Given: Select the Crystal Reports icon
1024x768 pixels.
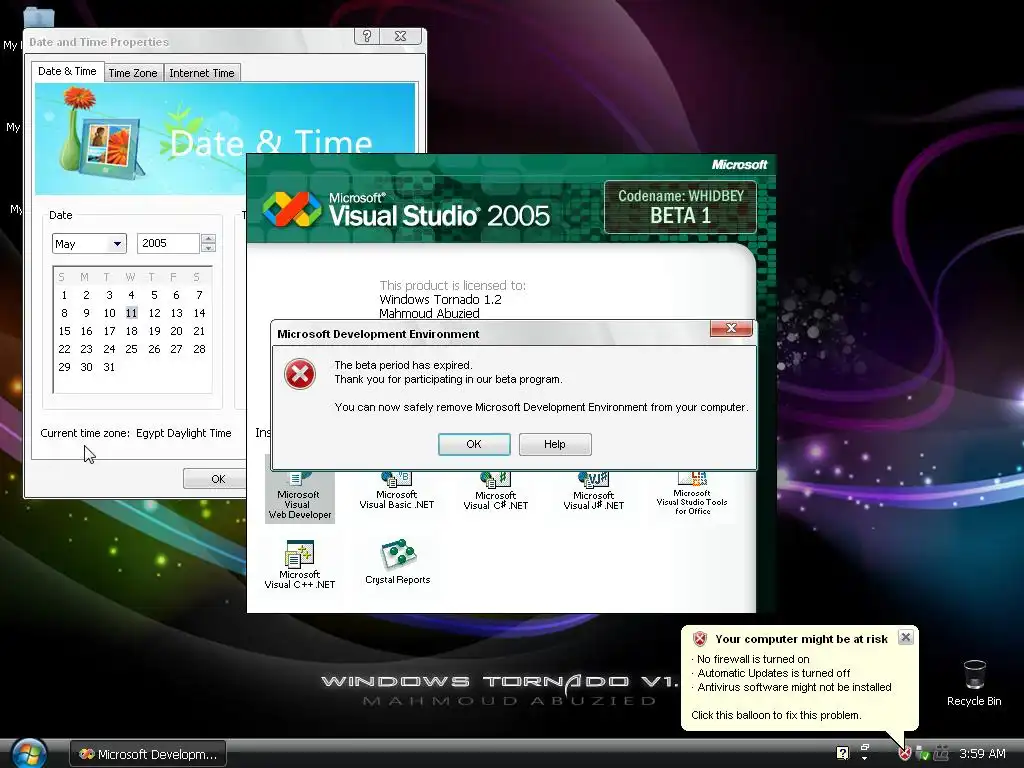Looking at the screenshot, I should tap(398, 562).
